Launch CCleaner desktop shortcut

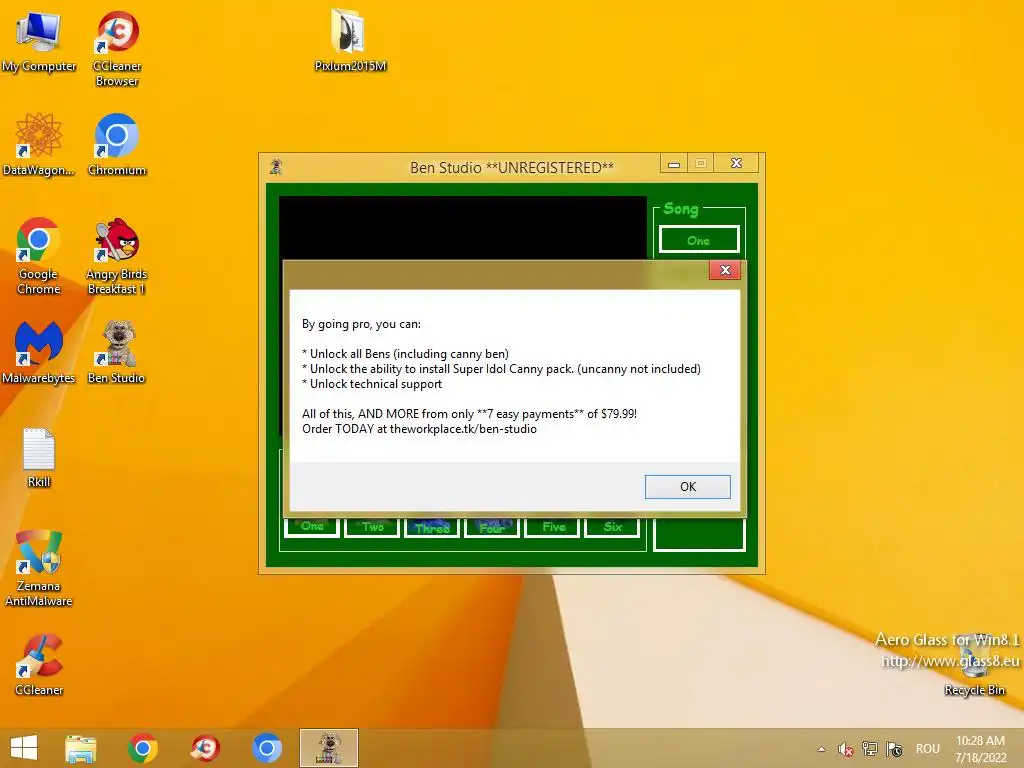pyautogui.click(x=39, y=664)
